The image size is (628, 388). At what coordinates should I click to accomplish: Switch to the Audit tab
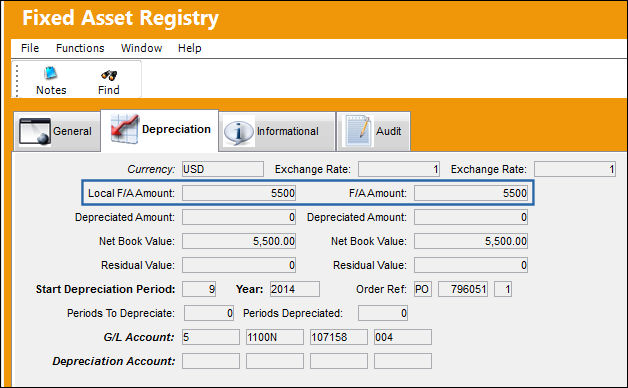click(x=374, y=131)
